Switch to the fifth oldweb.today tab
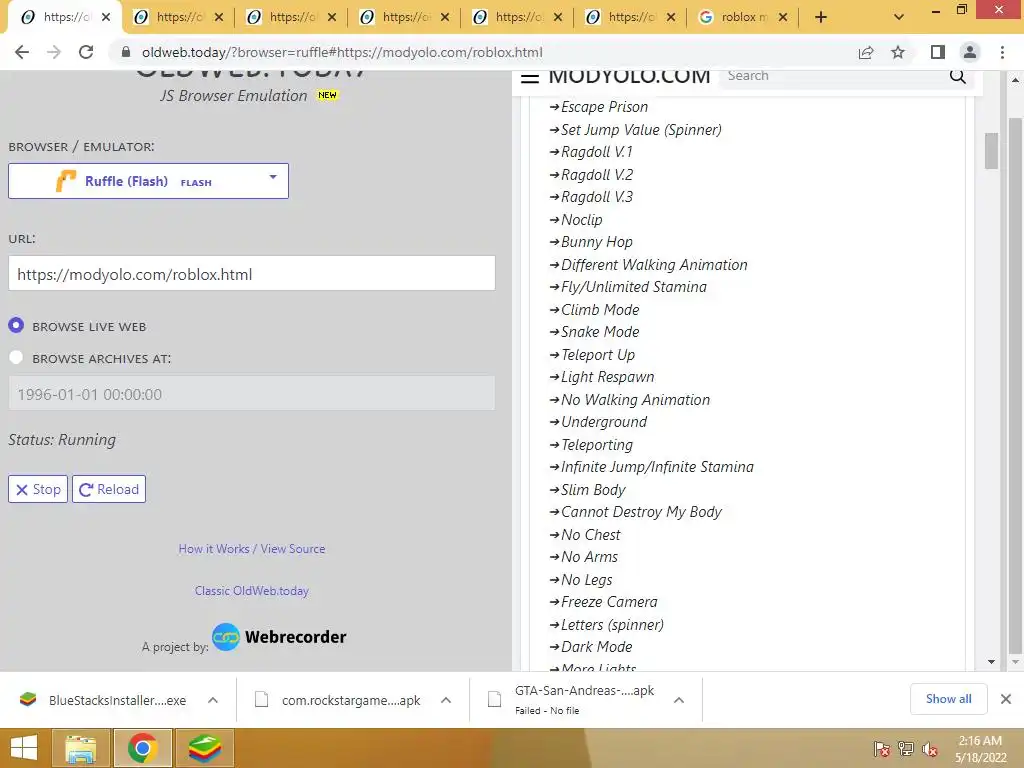Image resolution: width=1024 pixels, height=768 pixels. coord(517,17)
